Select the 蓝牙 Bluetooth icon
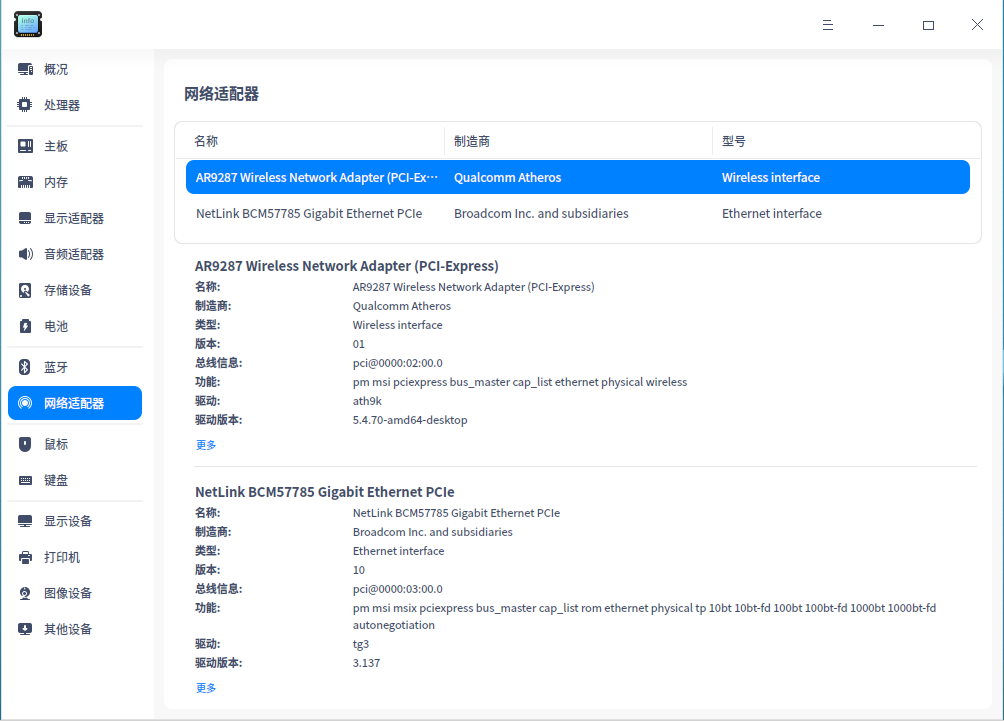This screenshot has width=1004, height=721. point(25,367)
